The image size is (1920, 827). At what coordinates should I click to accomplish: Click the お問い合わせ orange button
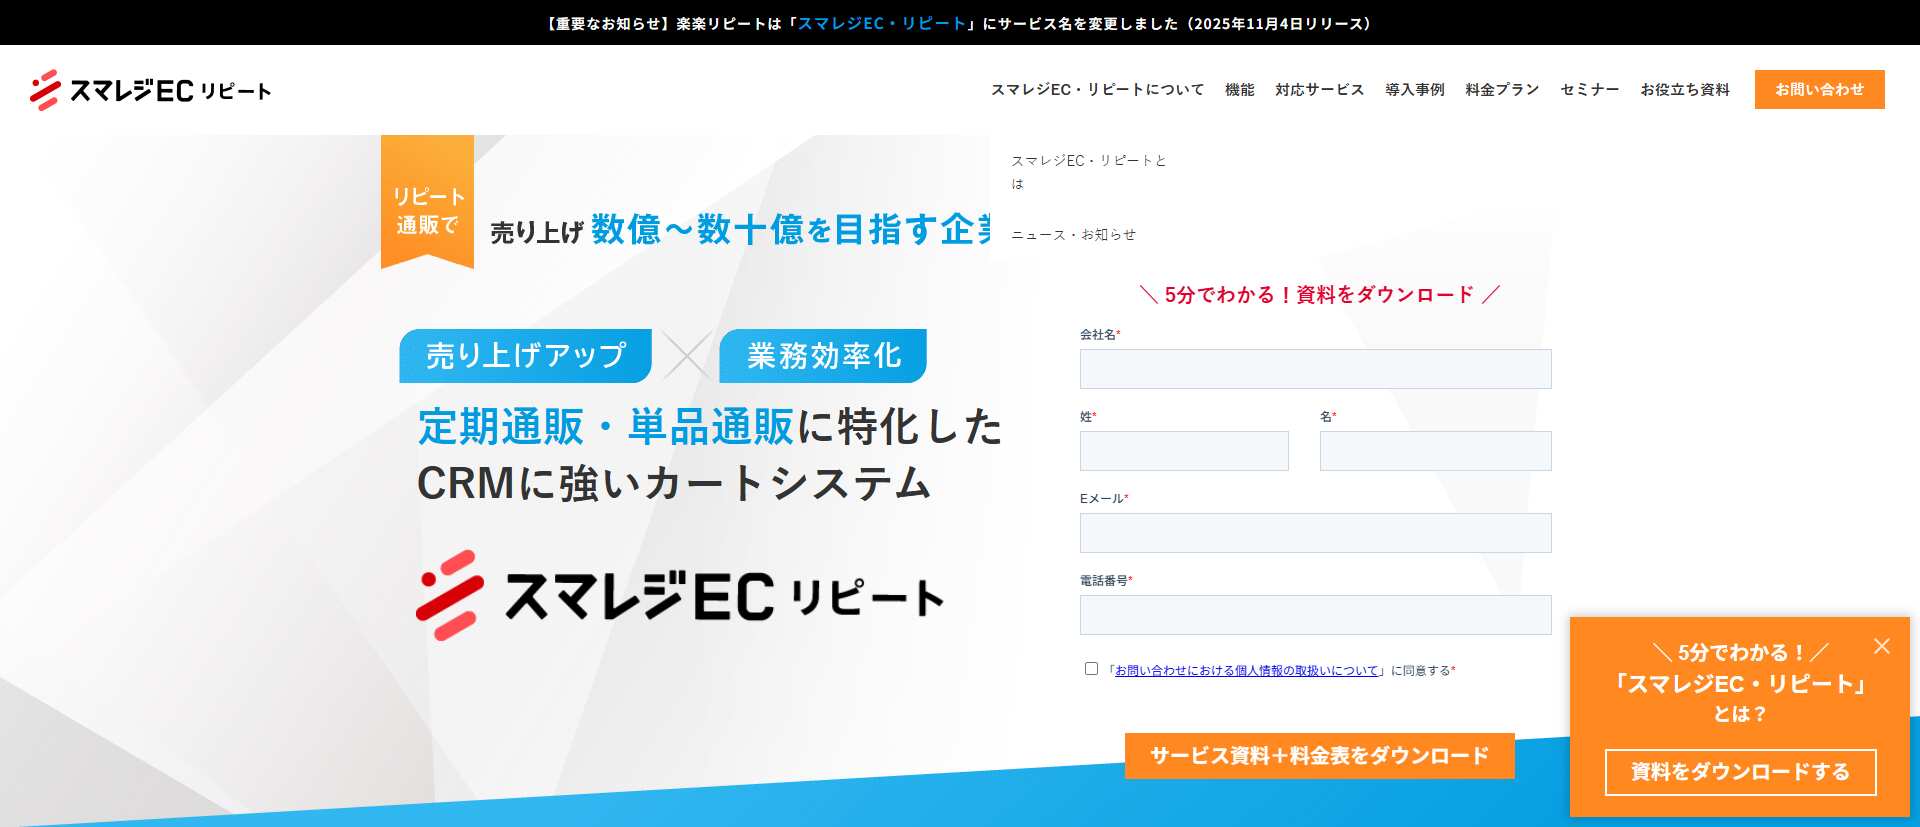(1819, 89)
